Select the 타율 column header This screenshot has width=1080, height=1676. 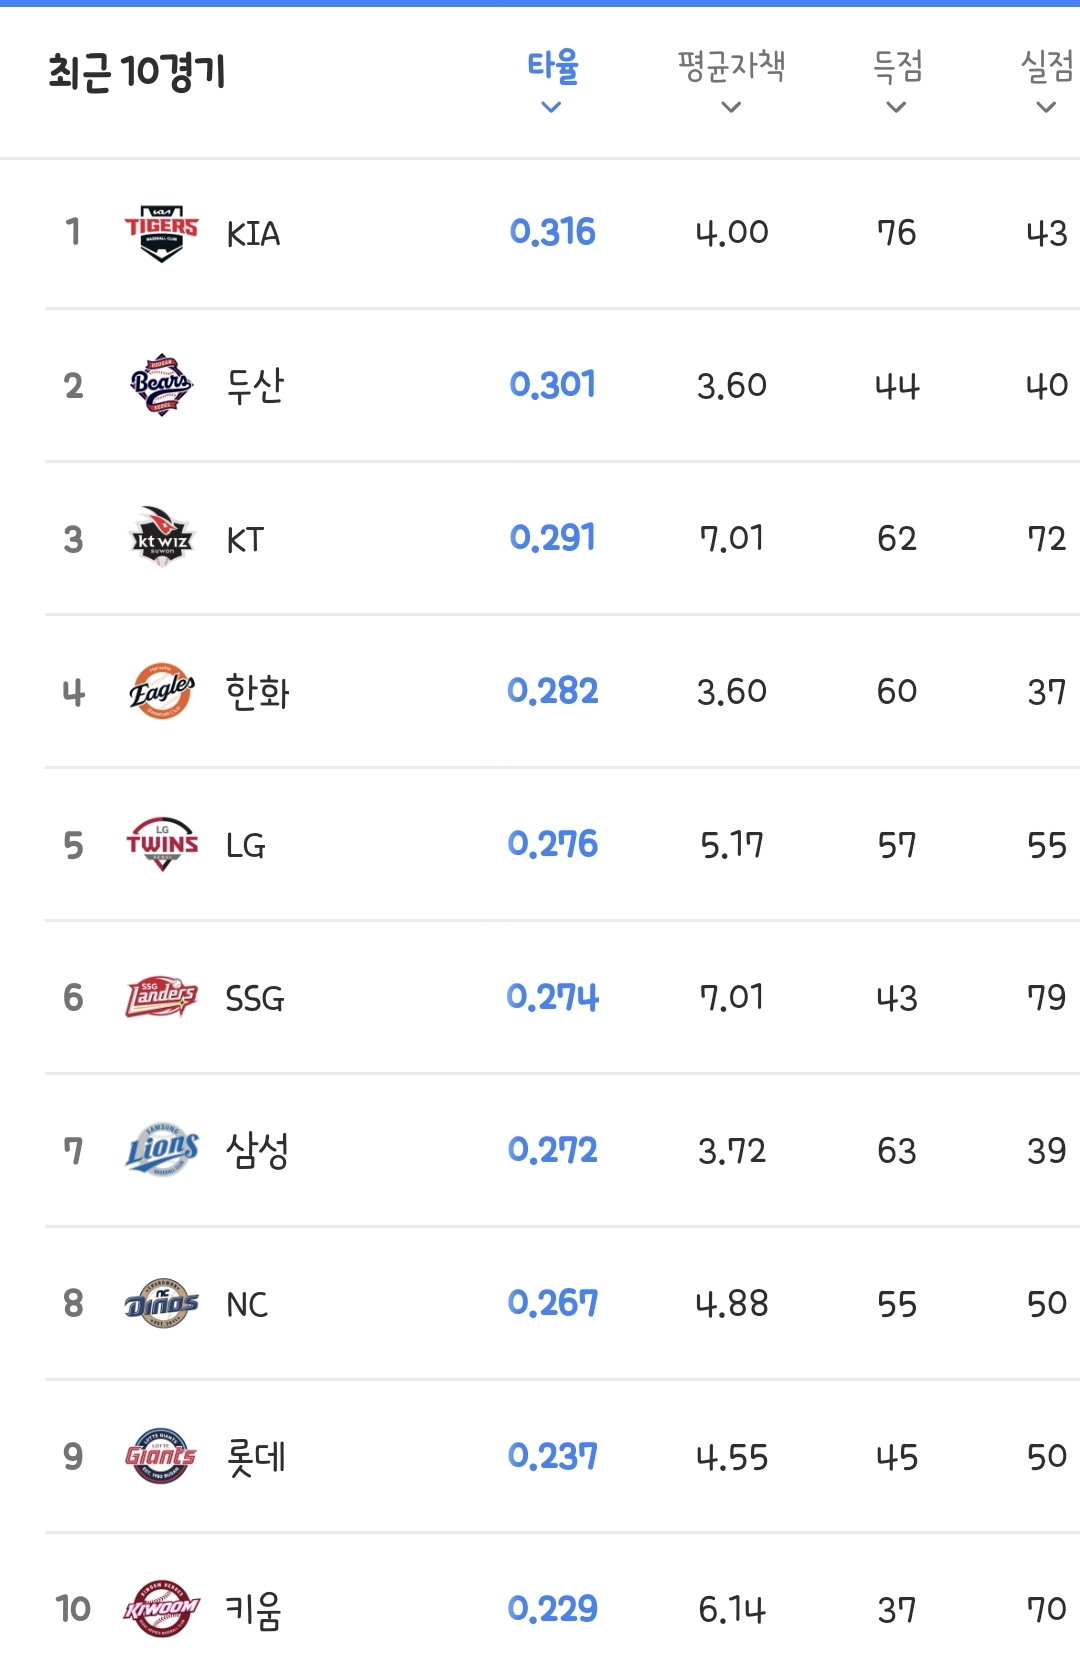tap(553, 66)
